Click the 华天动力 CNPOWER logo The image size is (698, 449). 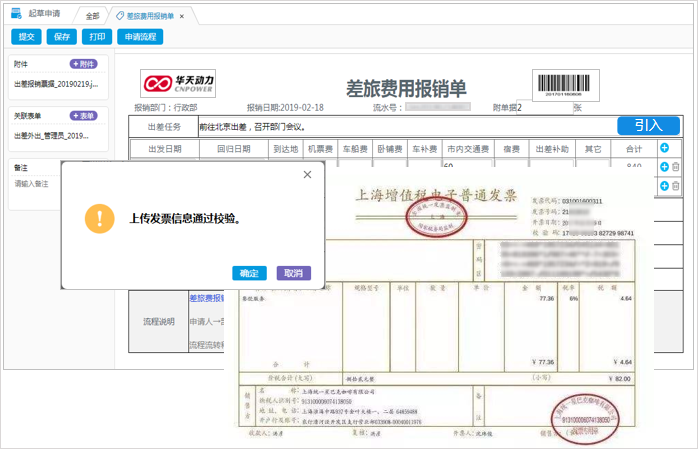(x=178, y=83)
